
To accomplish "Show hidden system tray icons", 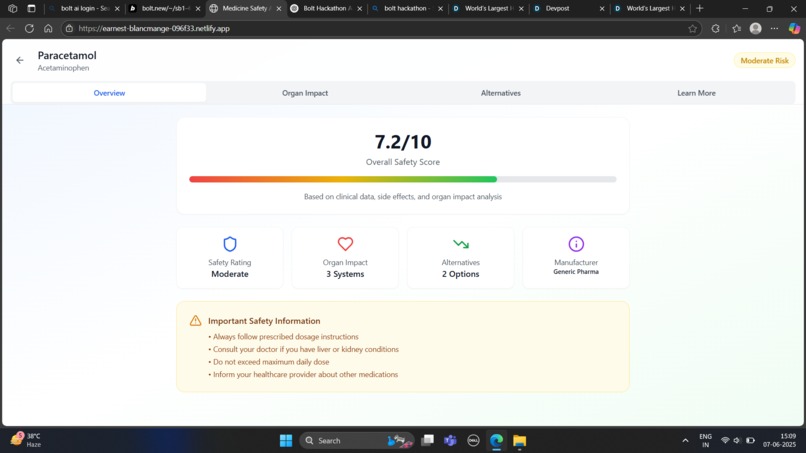I will click(685, 441).
